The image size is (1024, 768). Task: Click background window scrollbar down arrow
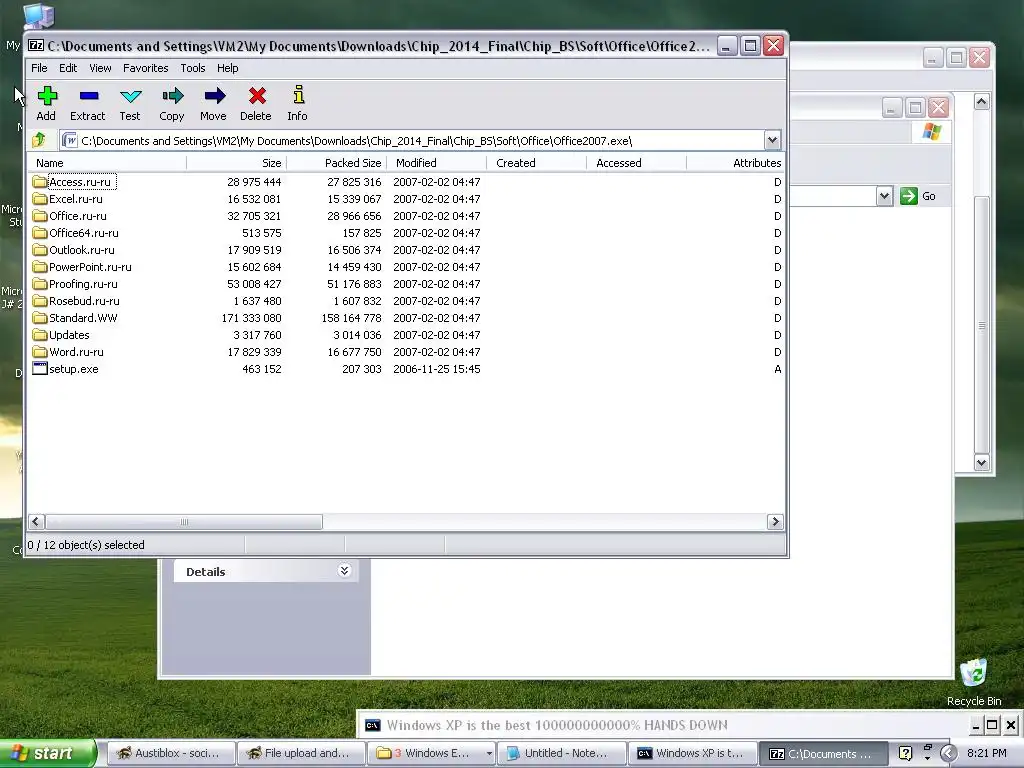981,462
